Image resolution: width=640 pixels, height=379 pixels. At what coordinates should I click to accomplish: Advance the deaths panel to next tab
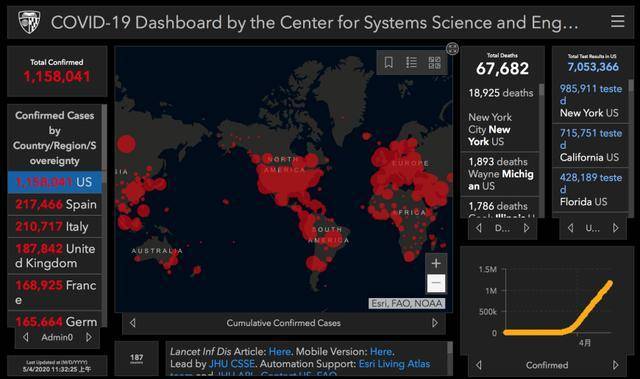coord(527,228)
